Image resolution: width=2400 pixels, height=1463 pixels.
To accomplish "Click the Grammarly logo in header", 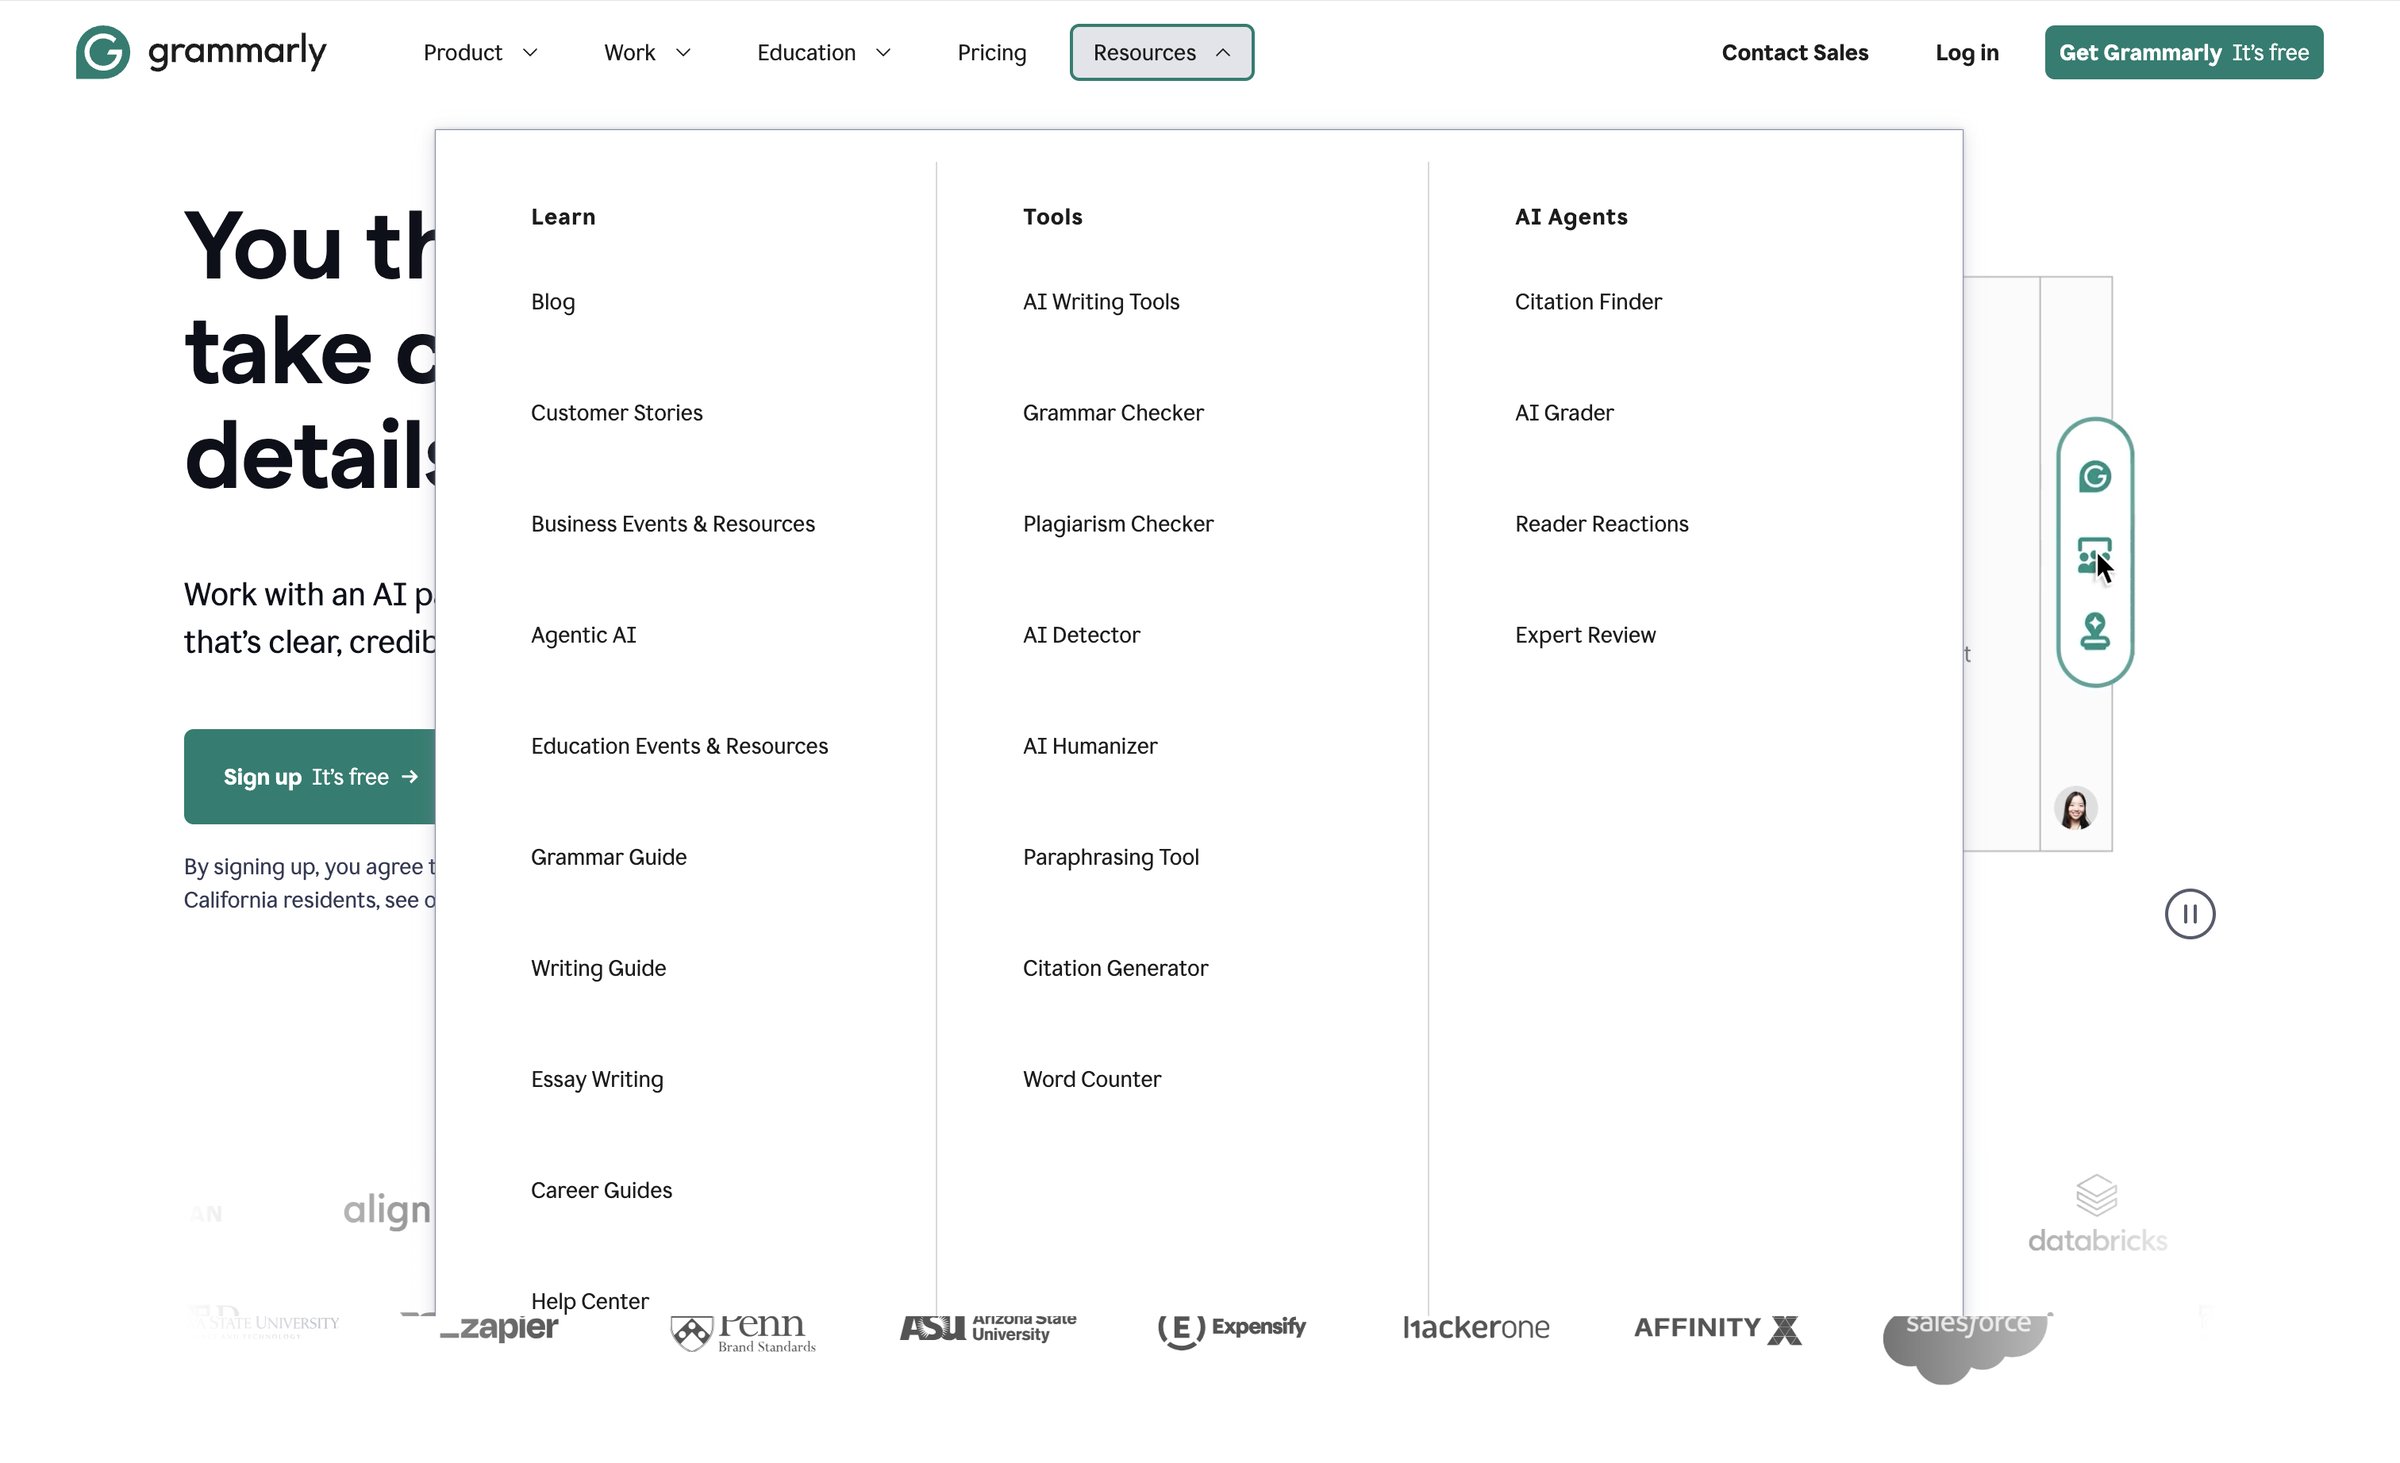I will point(201,52).
